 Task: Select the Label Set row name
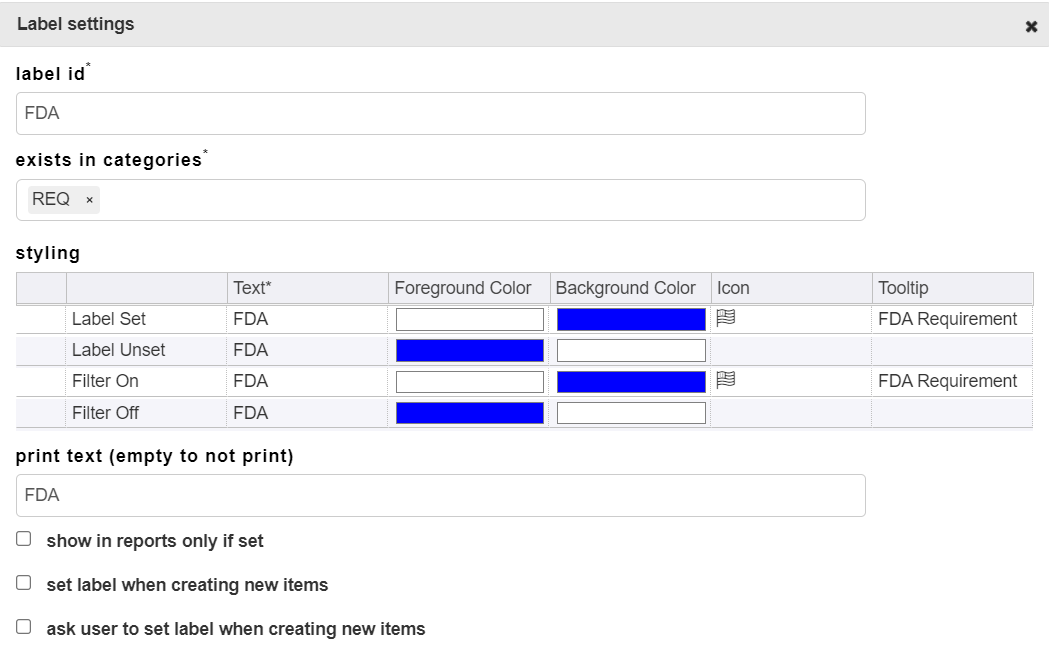(108, 319)
